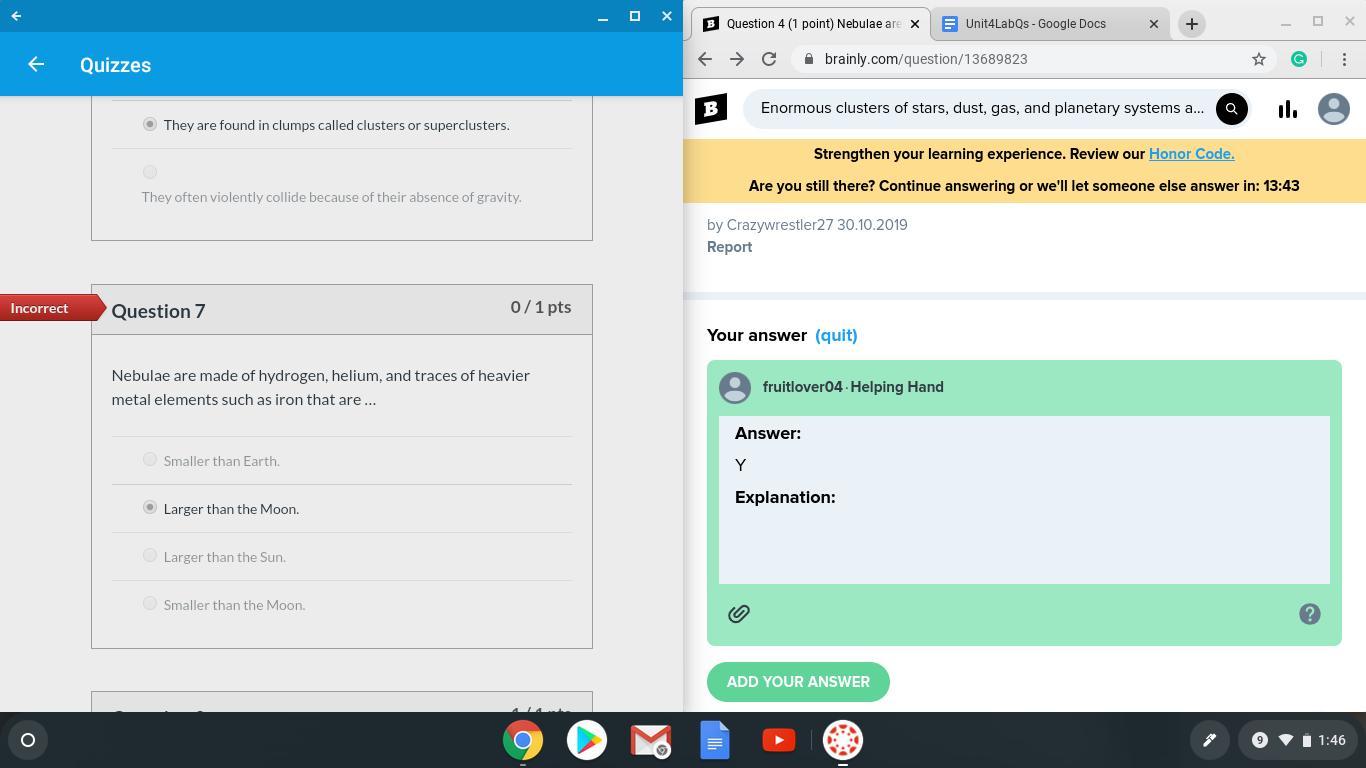Screen dimensions: 1366x768
Task: Click the Quizzes window title bar back arrow
Action: click(16, 16)
